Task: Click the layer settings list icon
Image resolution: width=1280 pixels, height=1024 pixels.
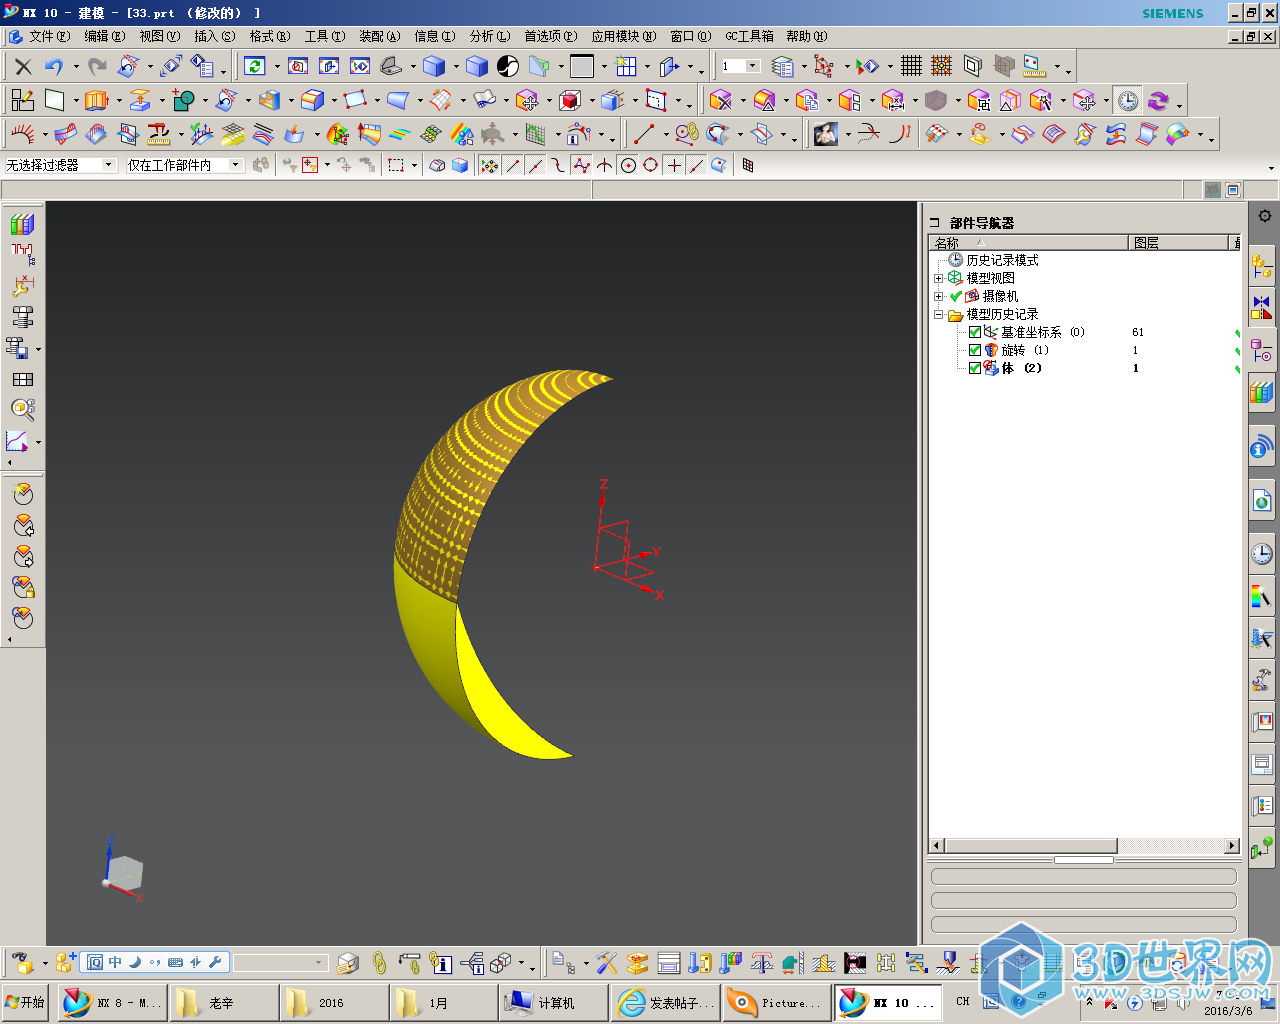Action: pyautogui.click(x=782, y=67)
